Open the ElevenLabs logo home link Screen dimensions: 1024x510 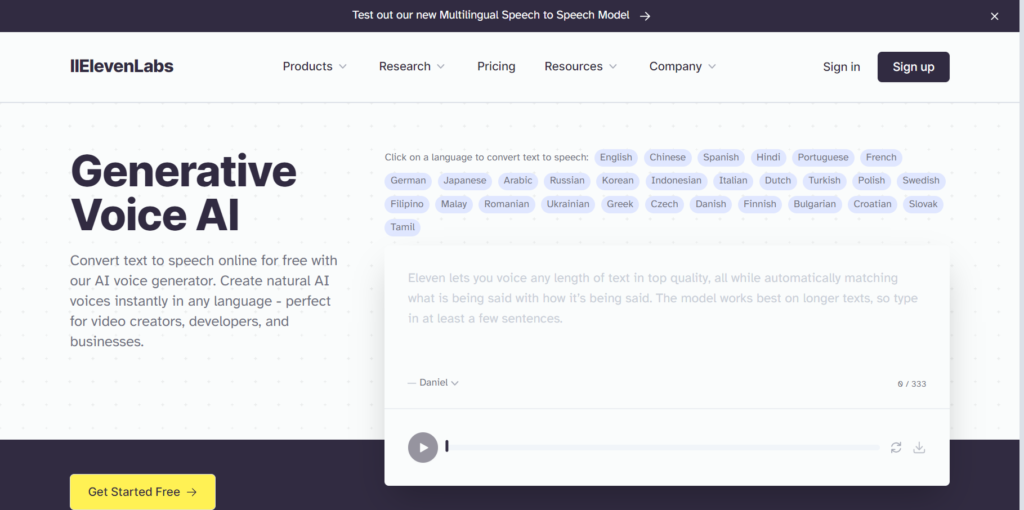(122, 66)
